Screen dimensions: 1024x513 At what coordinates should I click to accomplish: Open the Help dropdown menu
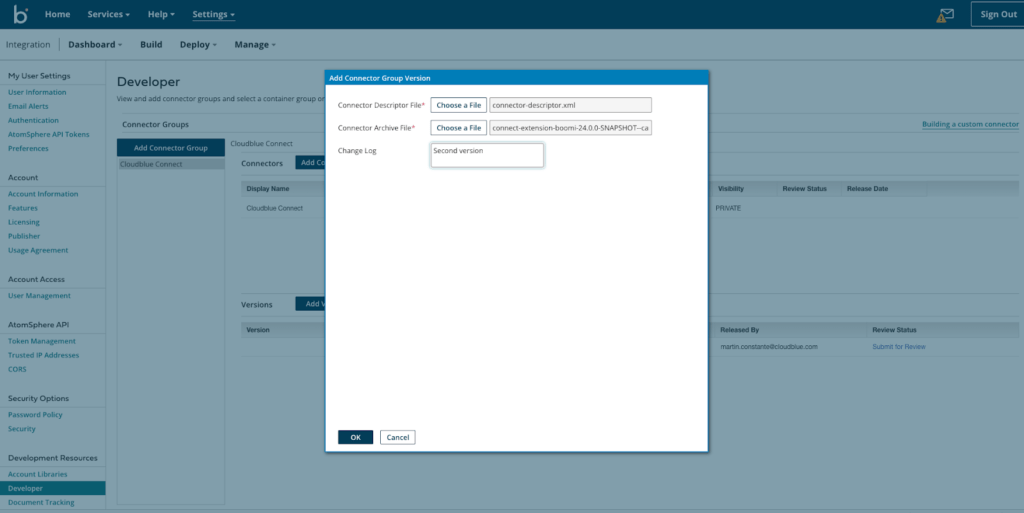161,14
